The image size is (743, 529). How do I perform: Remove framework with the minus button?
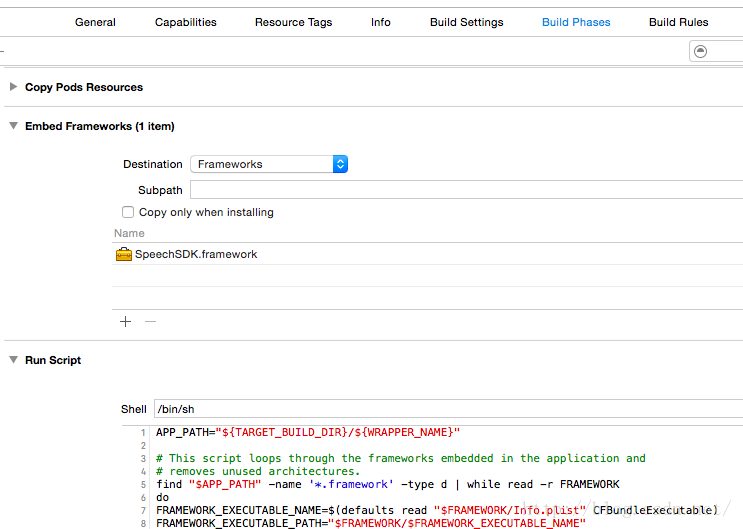click(150, 321)
